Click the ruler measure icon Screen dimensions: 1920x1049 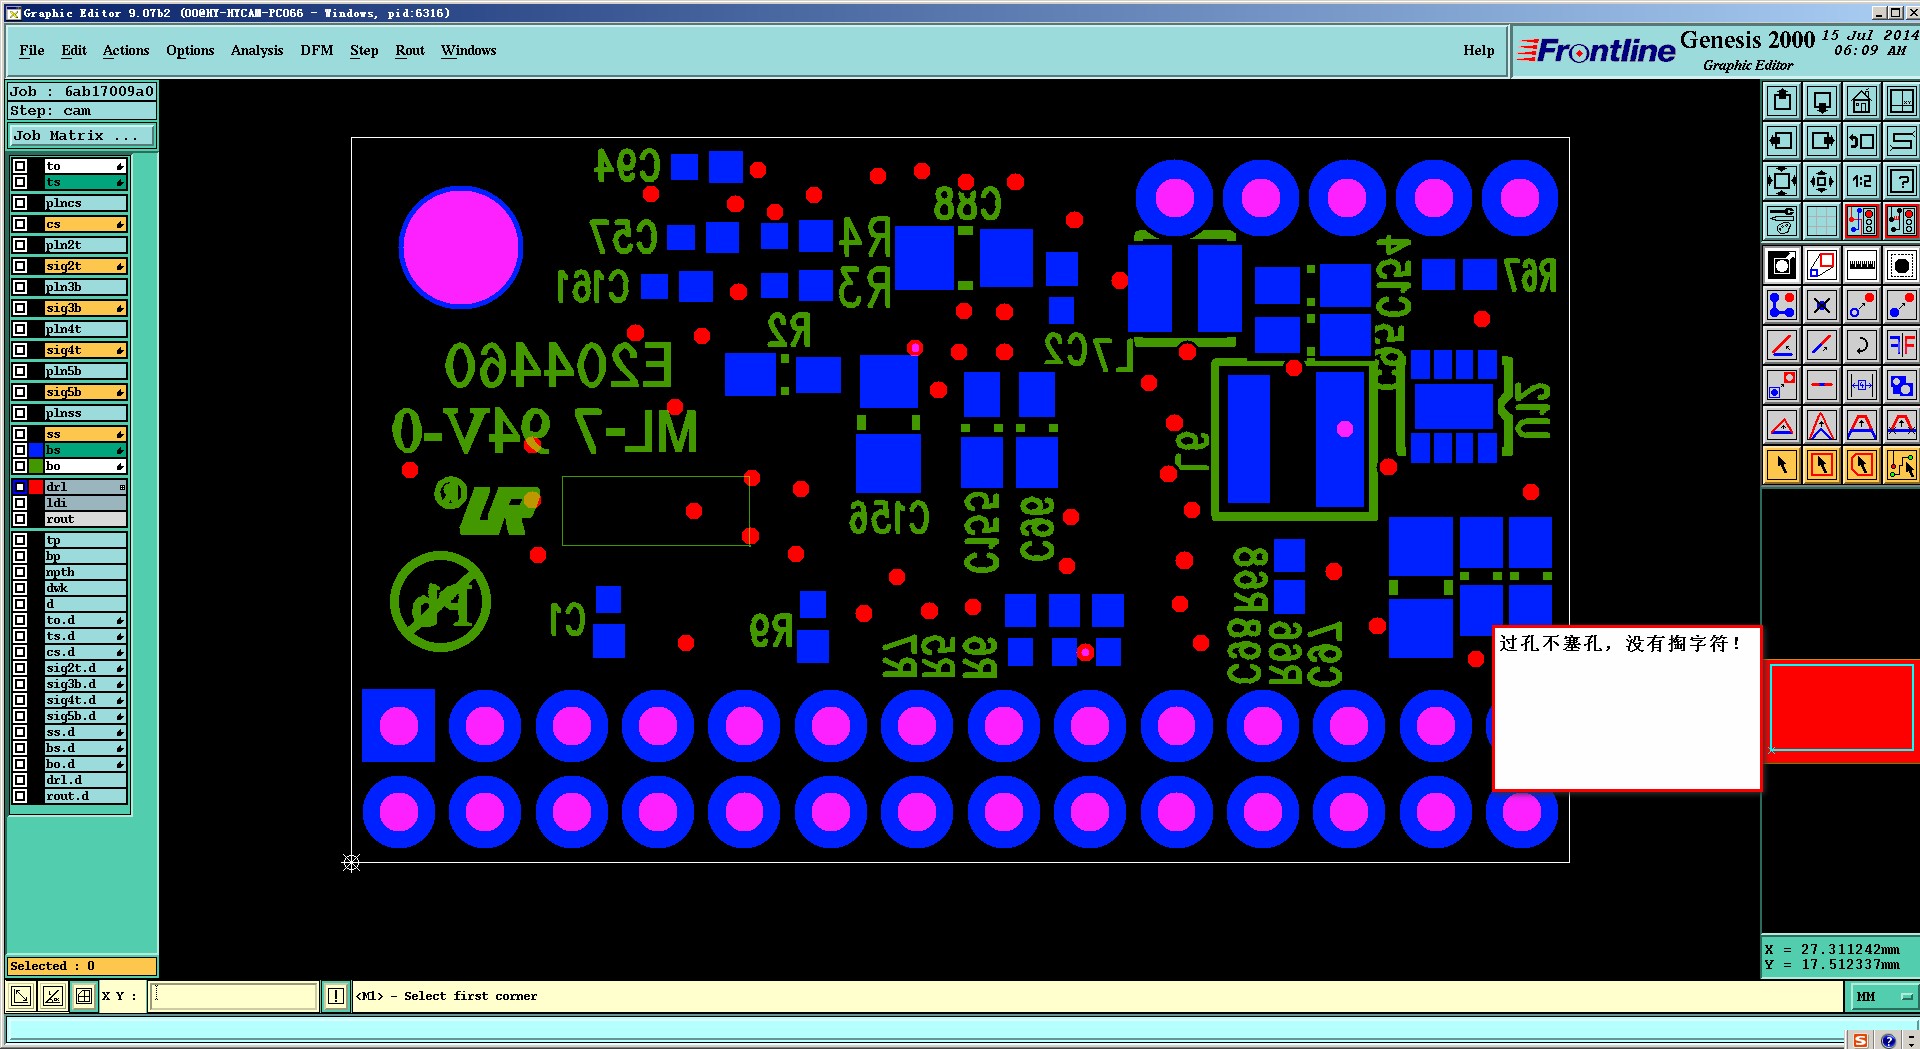1861,265
